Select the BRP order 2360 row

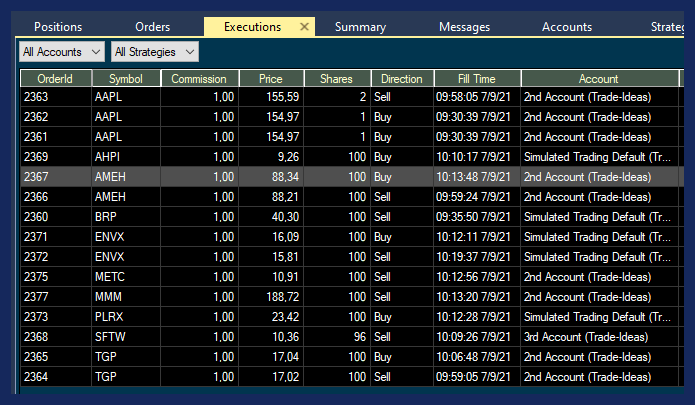click(300, 217)
